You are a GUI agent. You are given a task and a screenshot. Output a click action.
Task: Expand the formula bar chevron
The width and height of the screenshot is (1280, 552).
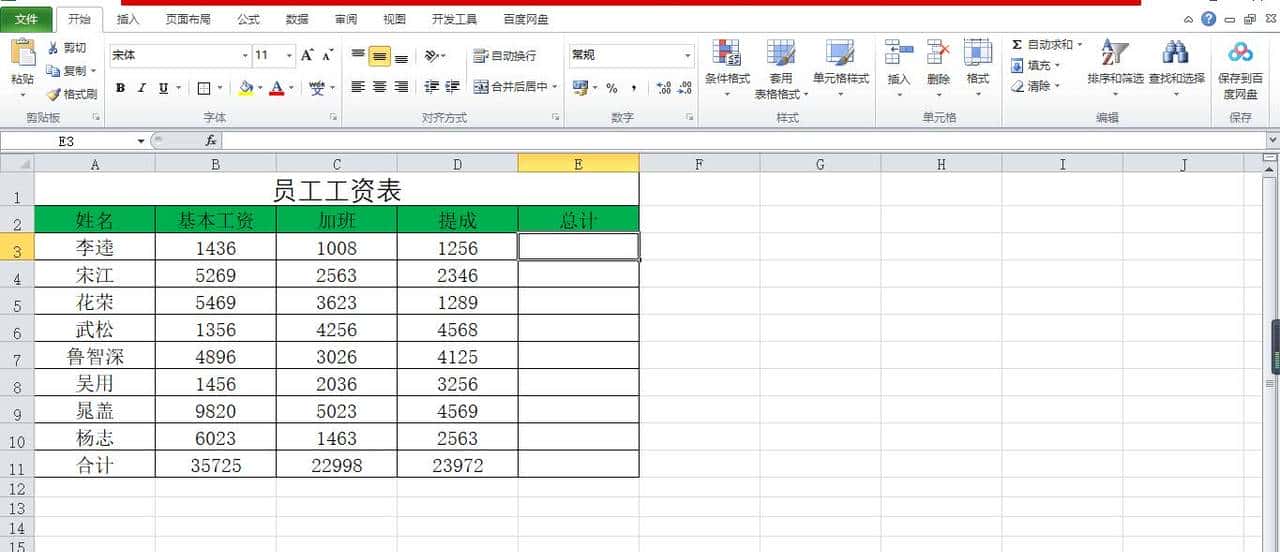tap(1272, 141)
